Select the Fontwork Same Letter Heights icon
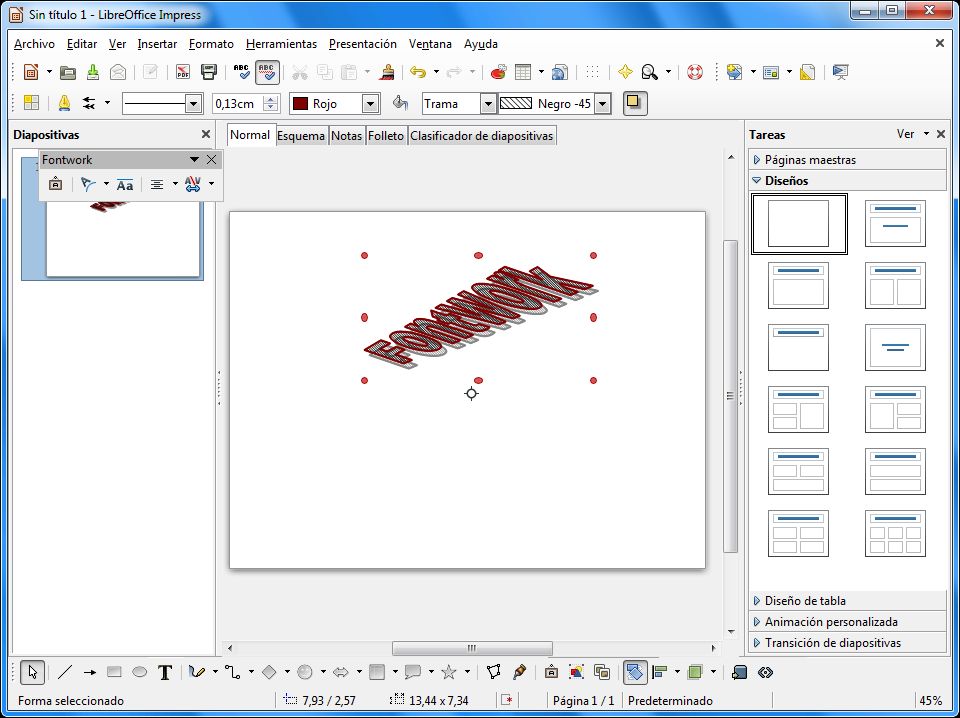Viewport: 960px width, 718px height. (124, 184)
